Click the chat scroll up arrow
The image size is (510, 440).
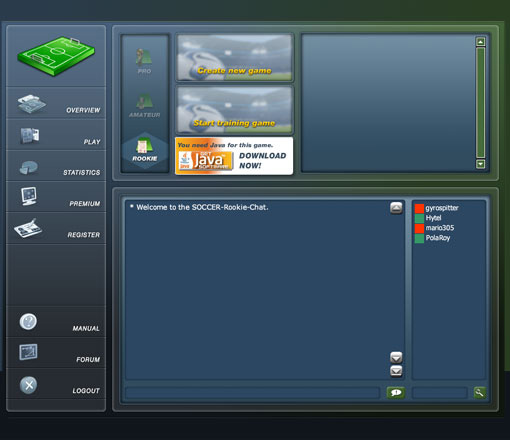pos(396,208)
